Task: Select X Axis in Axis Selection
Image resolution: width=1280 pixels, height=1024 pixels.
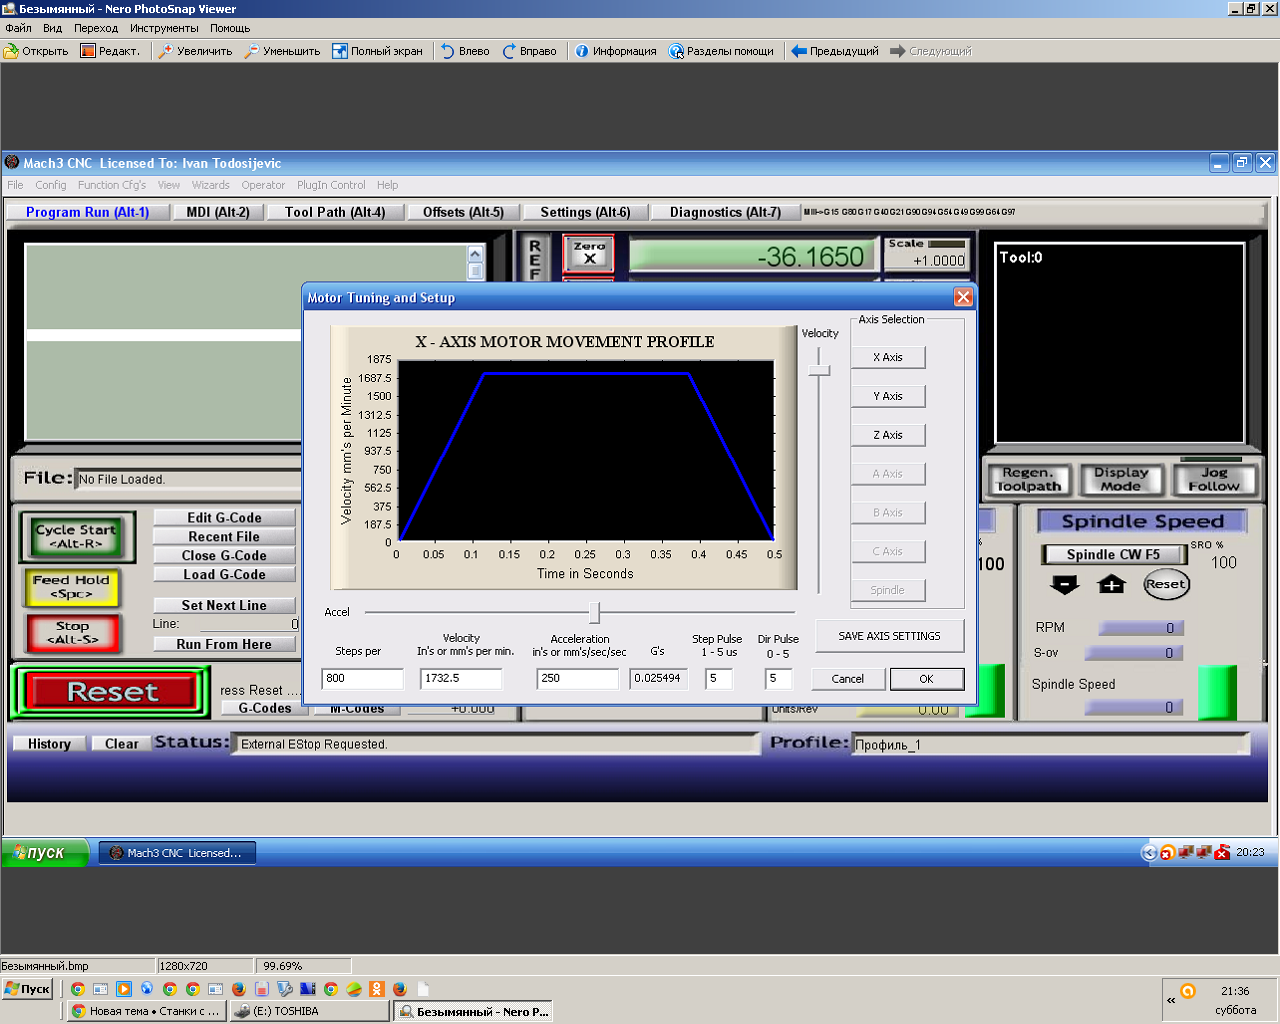Action: point(888,357)
